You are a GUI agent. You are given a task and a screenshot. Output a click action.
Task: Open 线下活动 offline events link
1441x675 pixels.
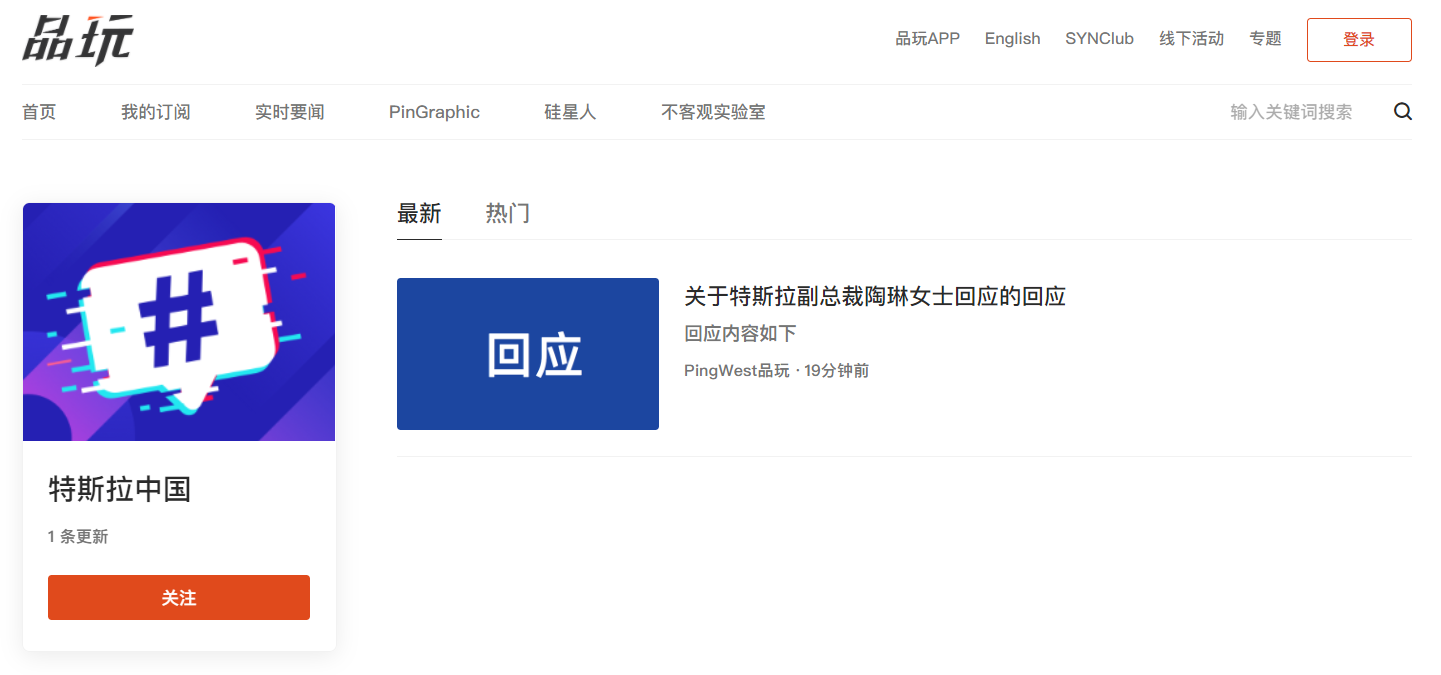(1191, 39)
